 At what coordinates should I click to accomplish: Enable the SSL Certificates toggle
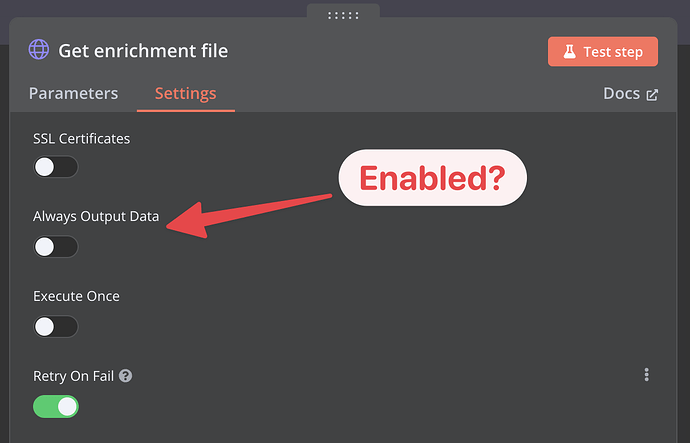pos(56,167)
